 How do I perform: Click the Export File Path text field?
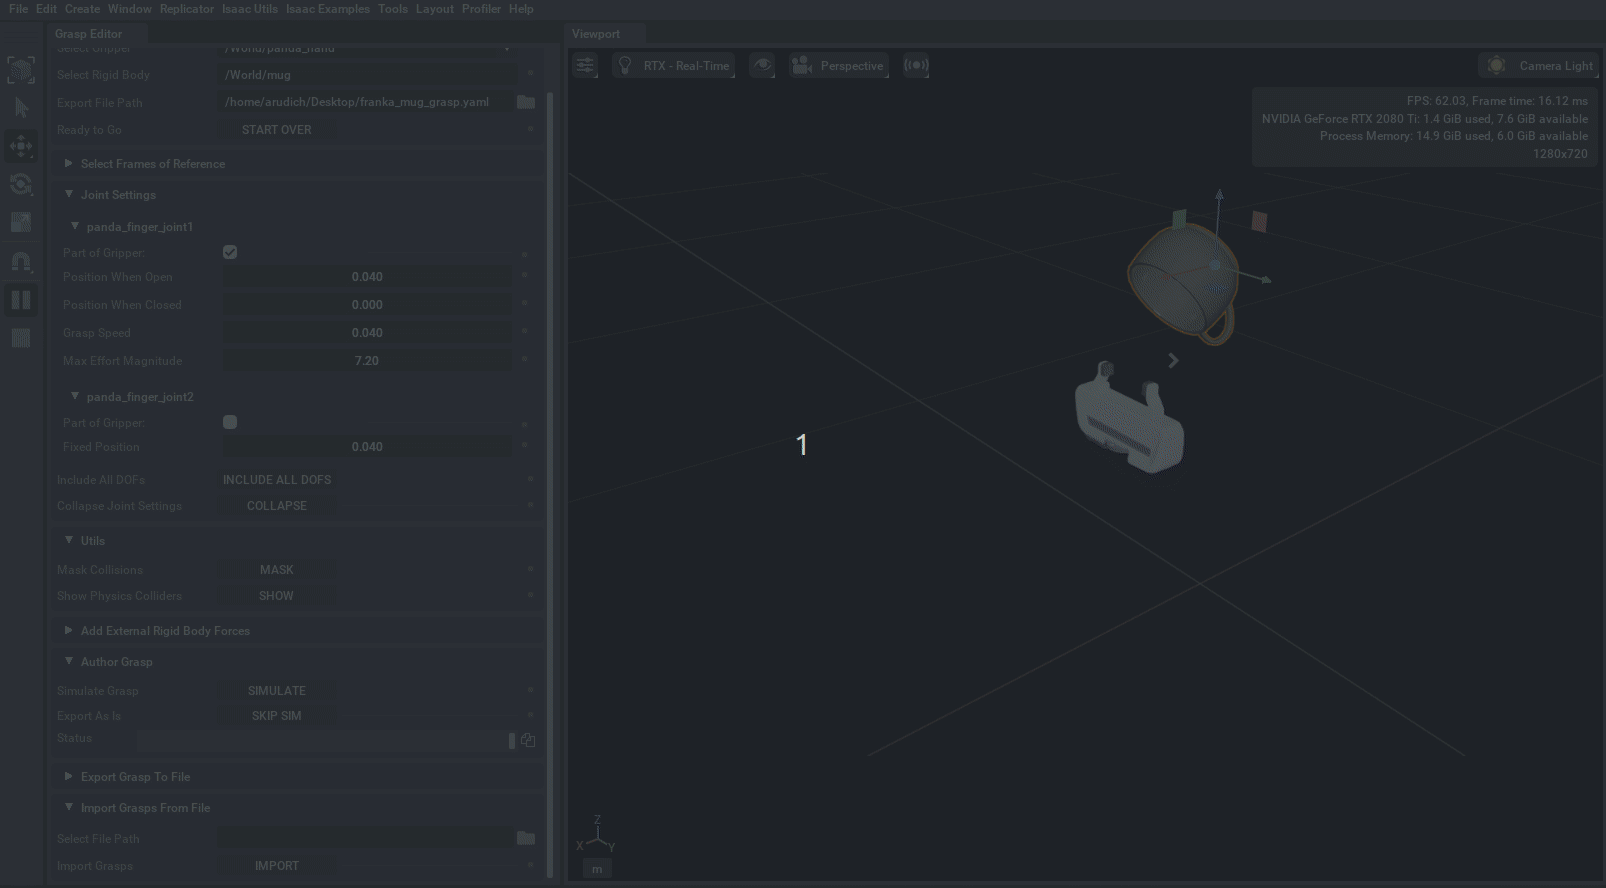pyautogui.click(x=365, y=102)
